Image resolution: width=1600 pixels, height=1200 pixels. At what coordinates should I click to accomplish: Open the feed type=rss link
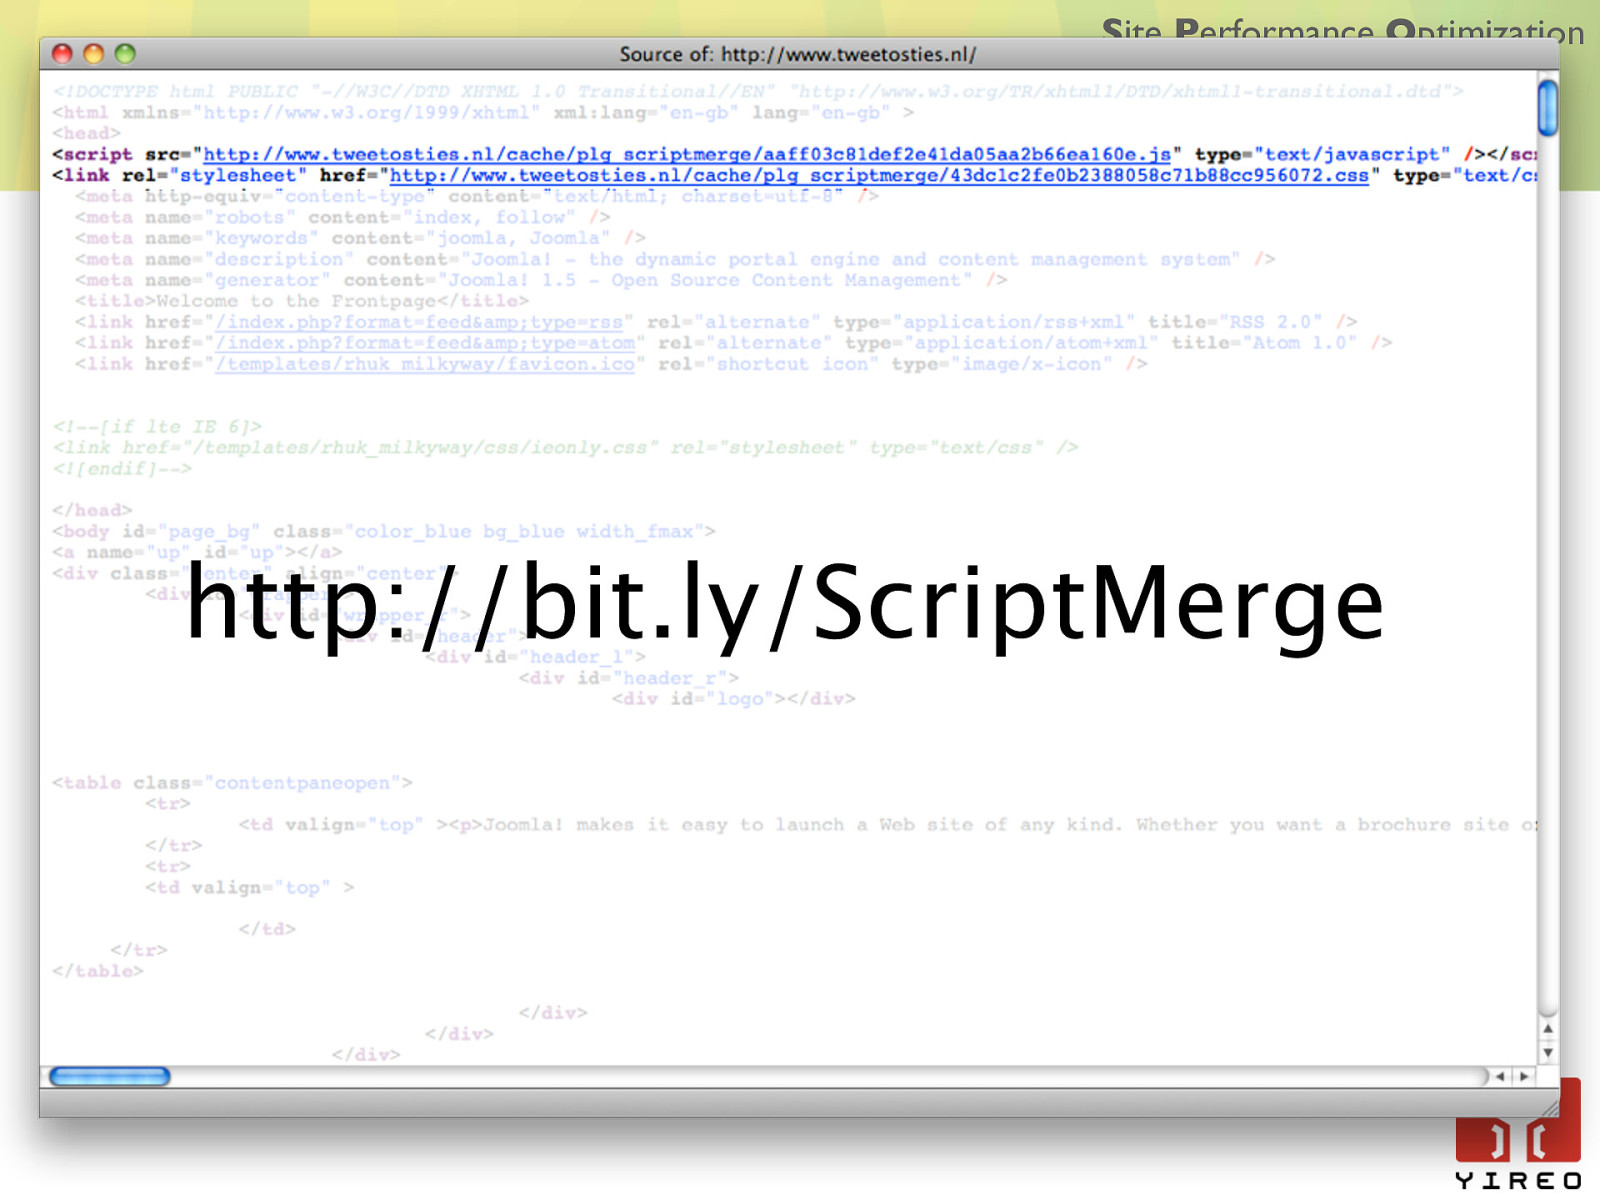click(x=419, y=322)
